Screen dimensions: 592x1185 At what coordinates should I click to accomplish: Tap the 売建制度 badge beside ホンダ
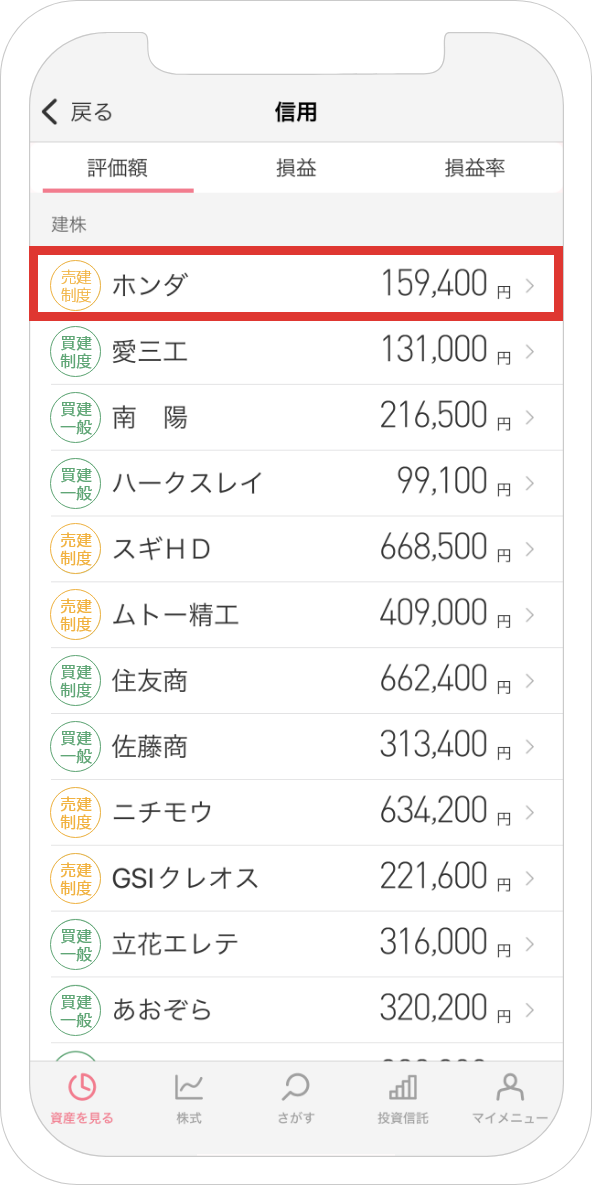click(76, 285)
